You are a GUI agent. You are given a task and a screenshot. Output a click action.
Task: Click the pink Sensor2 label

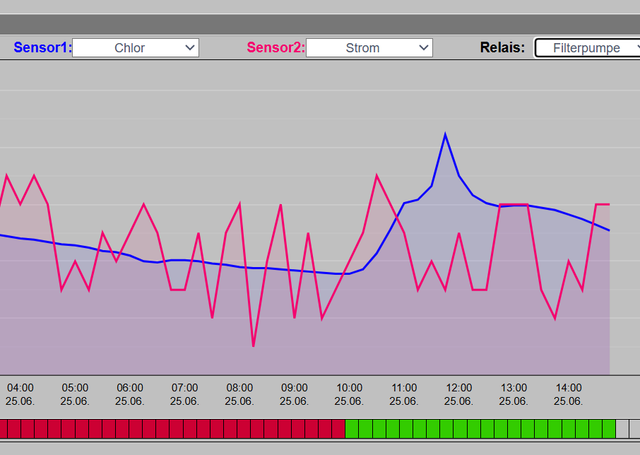(x=276, y=47)
